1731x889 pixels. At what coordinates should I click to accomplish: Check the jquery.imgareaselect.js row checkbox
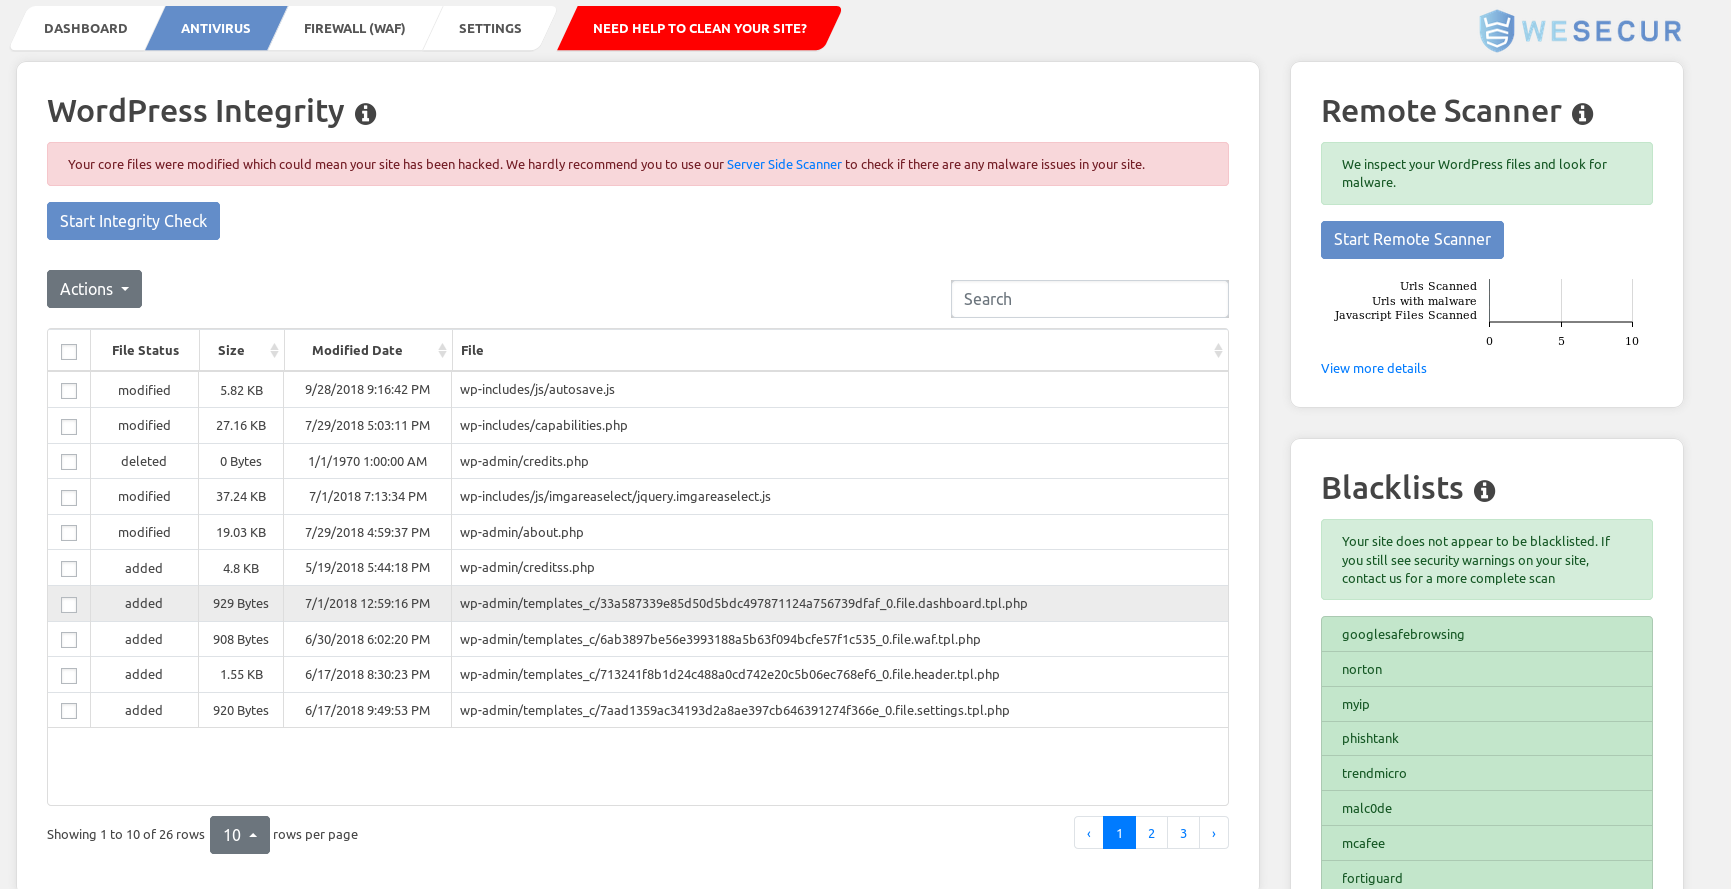tap(69, 498)
